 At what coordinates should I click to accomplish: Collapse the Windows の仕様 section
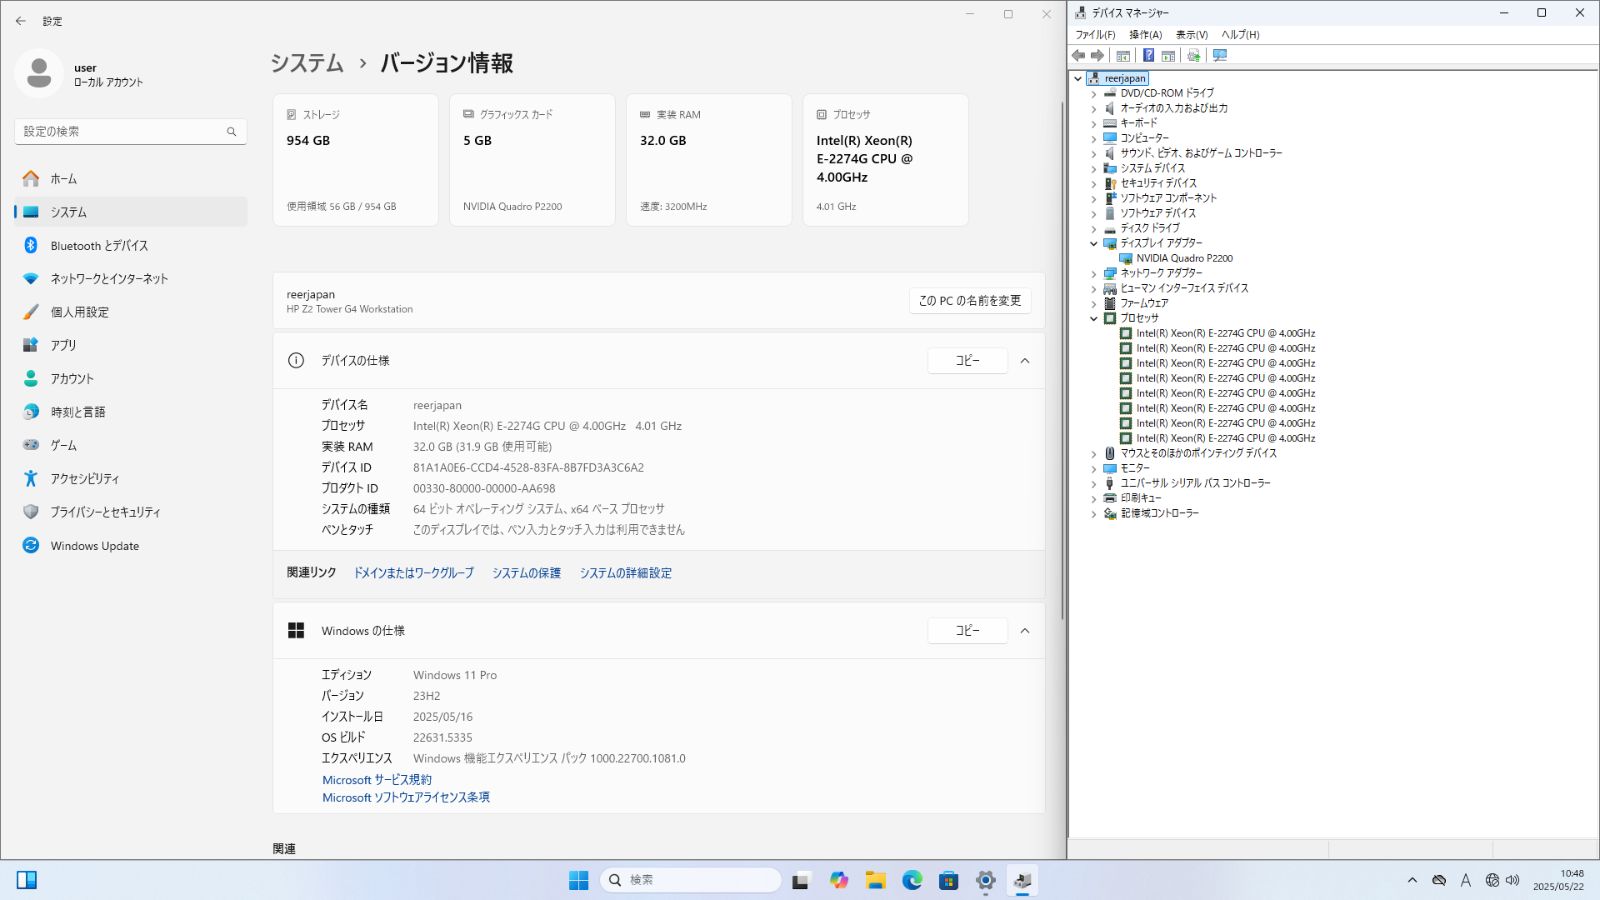pyautogui.click(x=1025, y=631)
